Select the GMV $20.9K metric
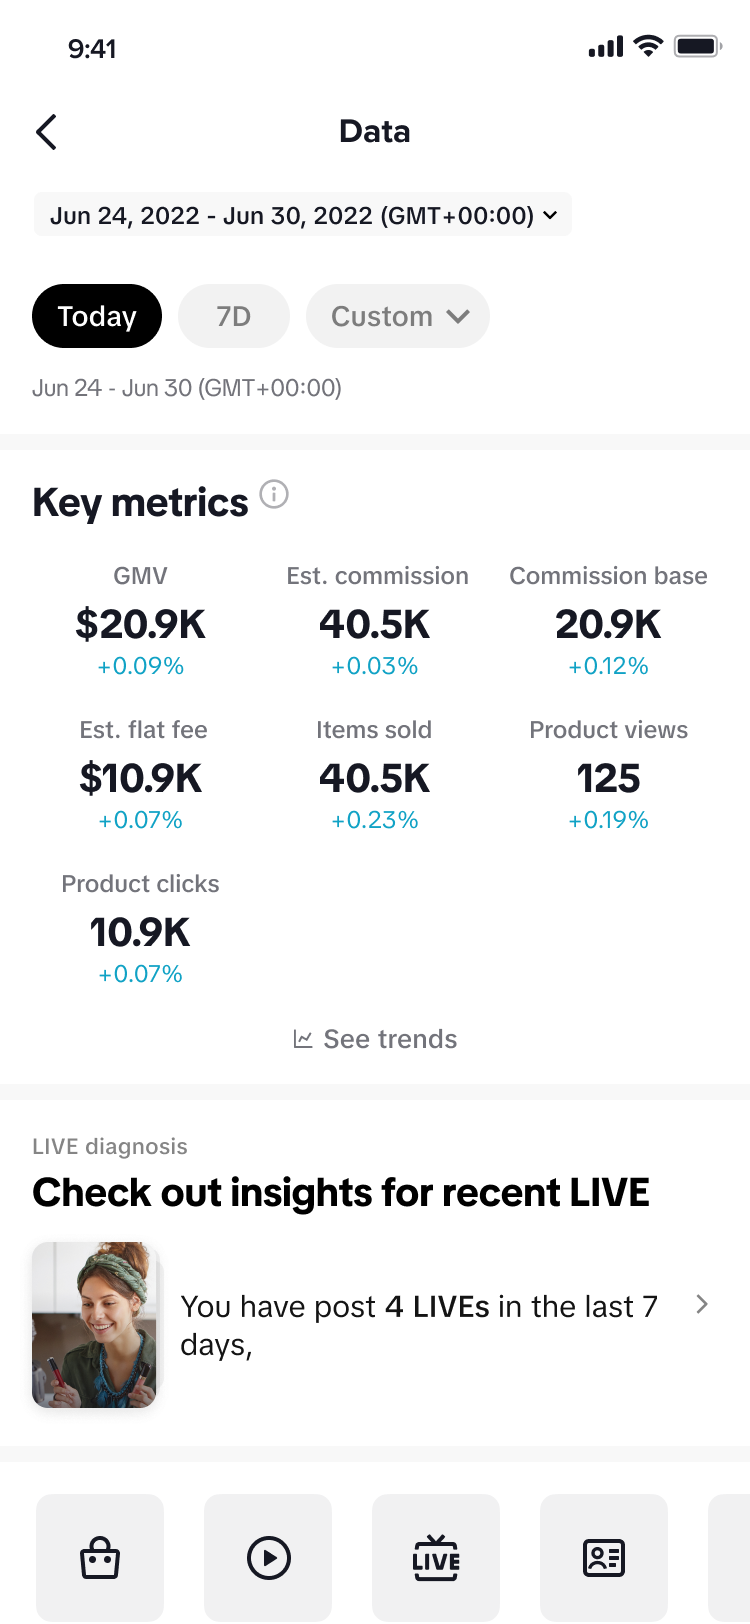Image resolution: width=750 pixels, height=1624 pixels. click(x=141, y=623)
